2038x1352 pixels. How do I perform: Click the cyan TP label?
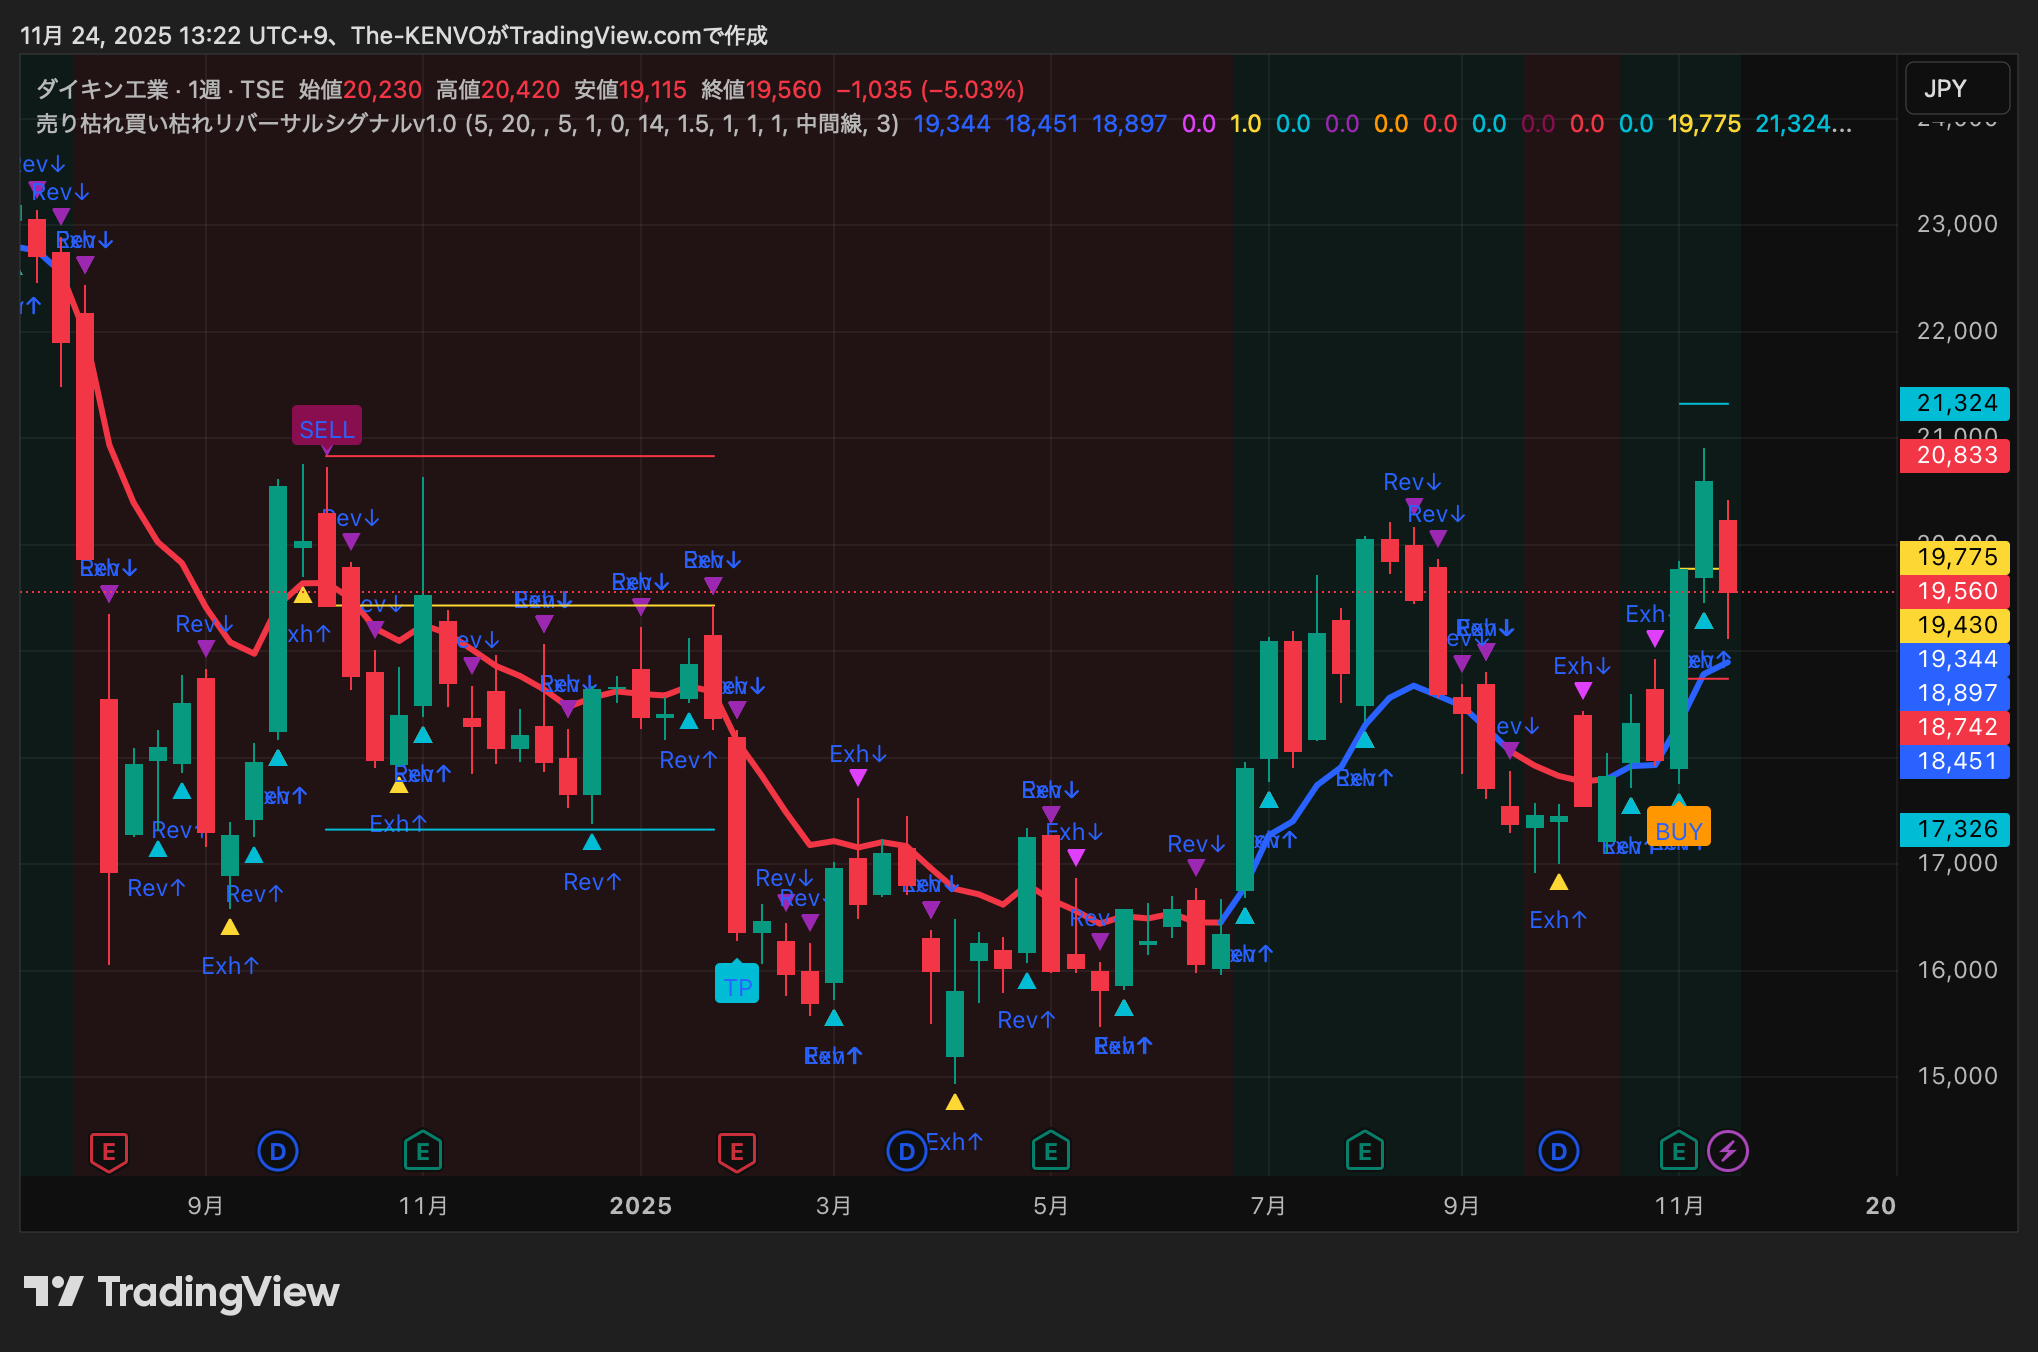click(737, 986)
